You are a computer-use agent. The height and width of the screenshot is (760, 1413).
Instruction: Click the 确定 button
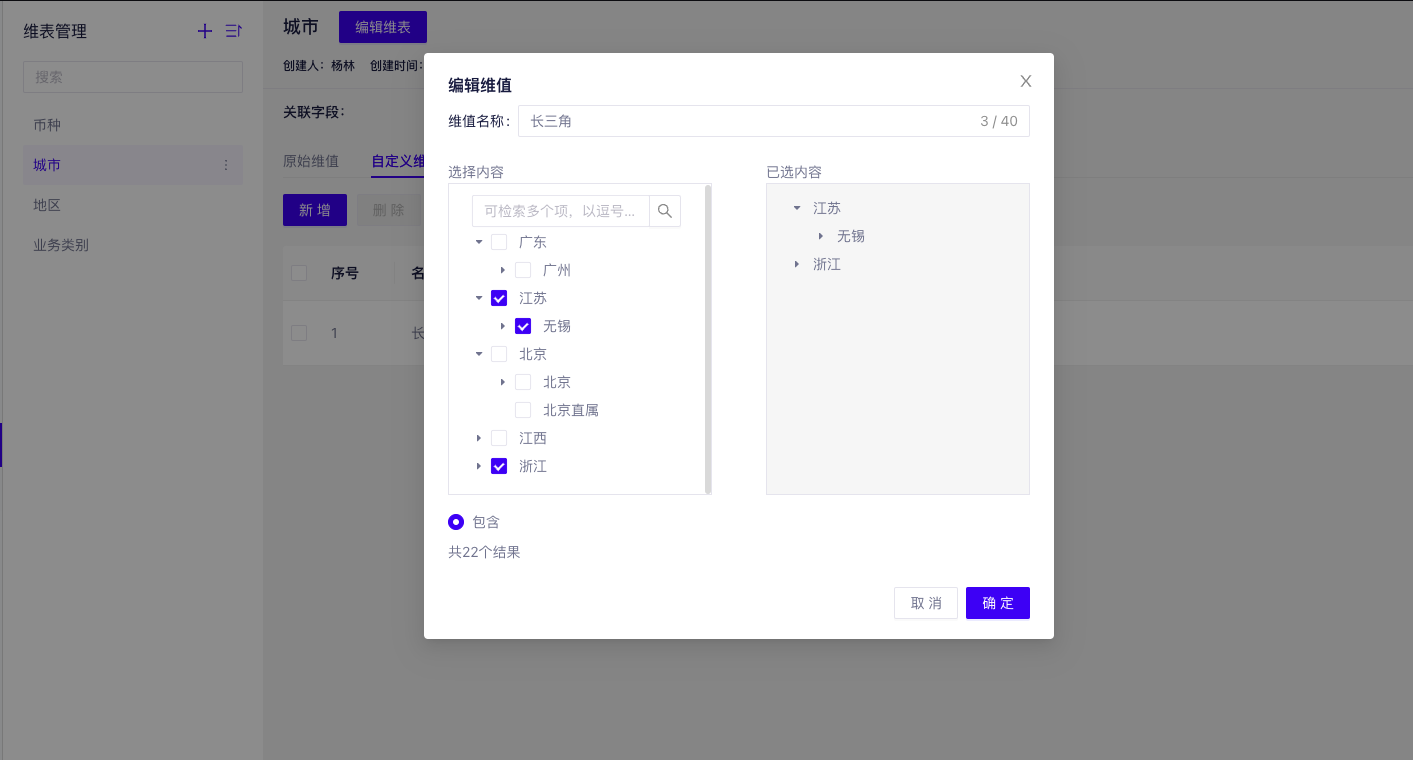(x=997, y=603)
